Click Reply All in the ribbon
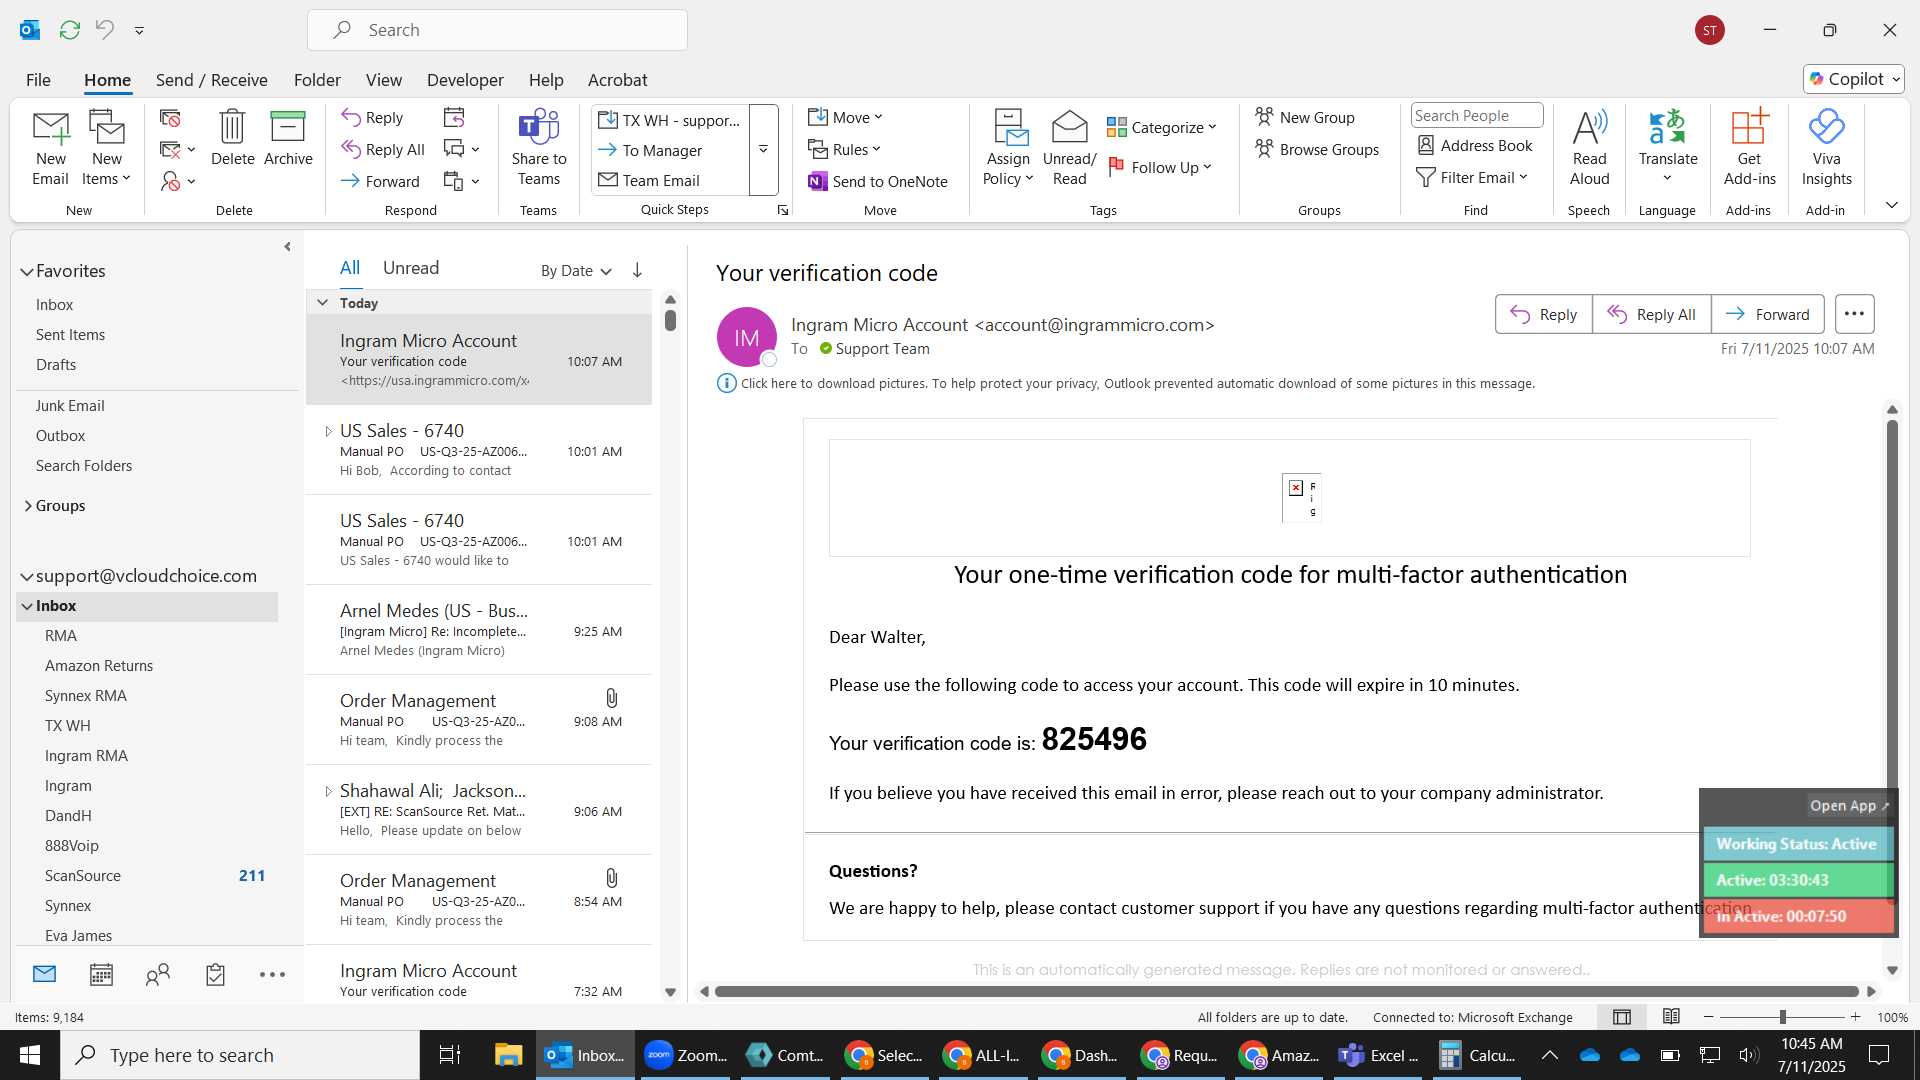The width and height of the screenshot is (1920, 1080). point(383,149)
